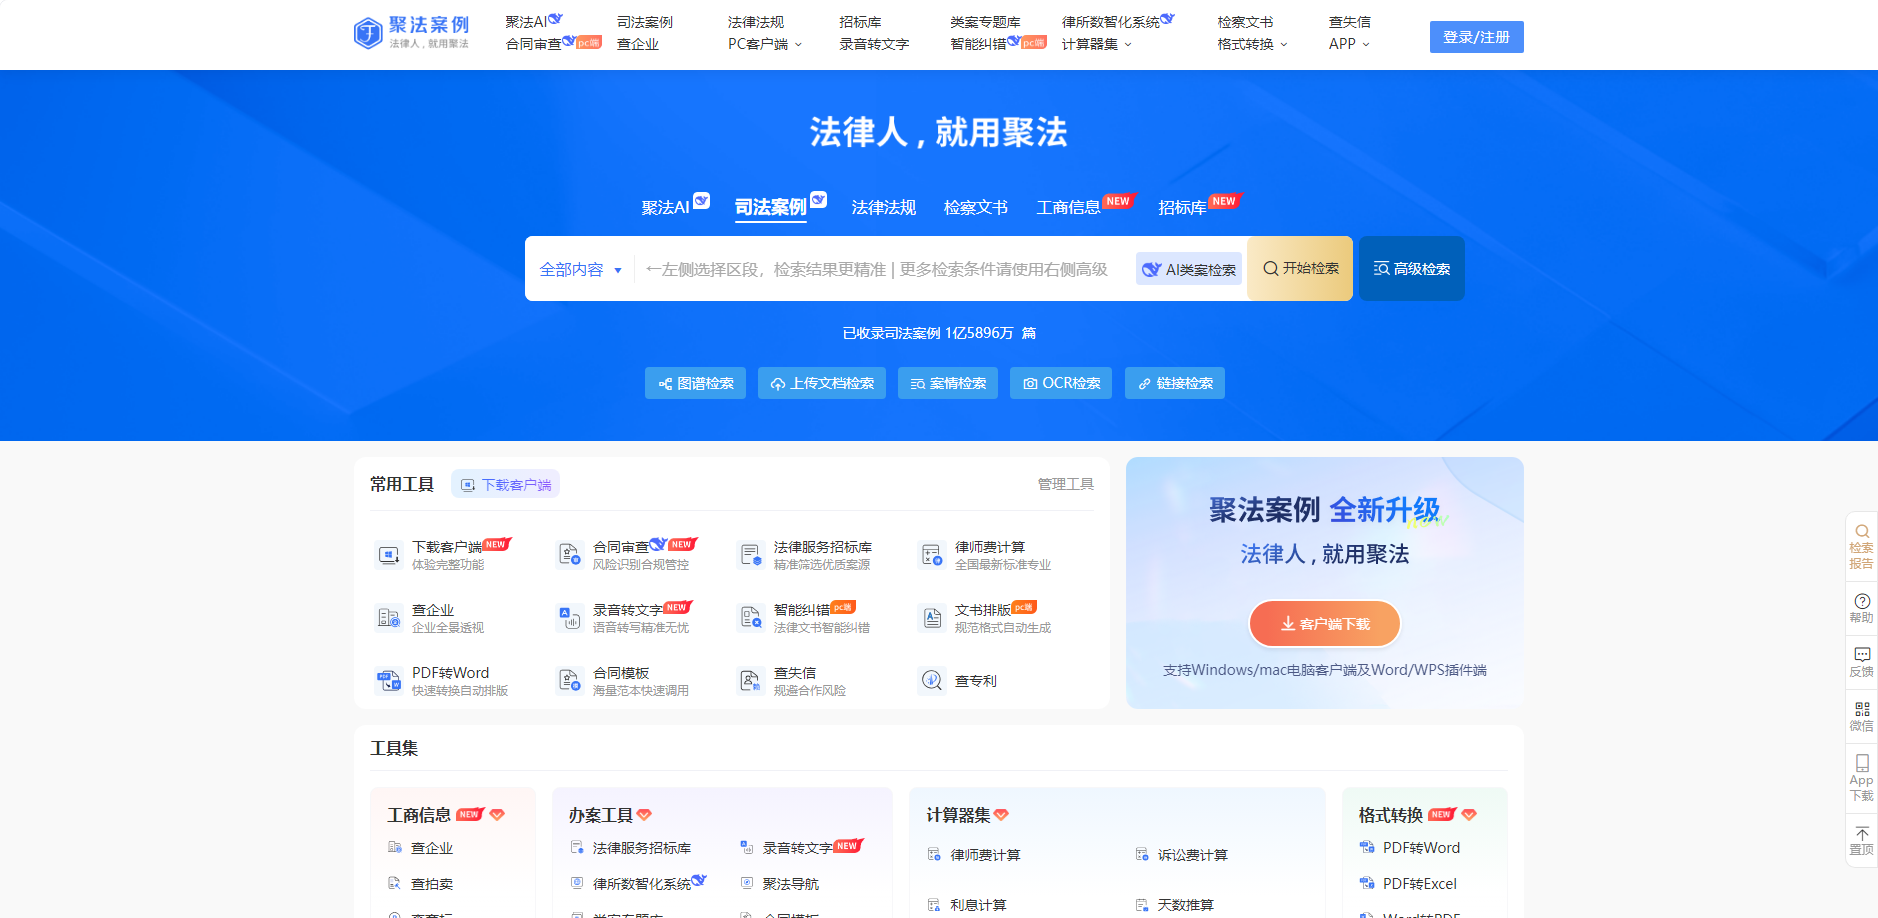Switch to the 检察文书 search tab
The image size is (1878, 918).
click(x=976, y=207)
